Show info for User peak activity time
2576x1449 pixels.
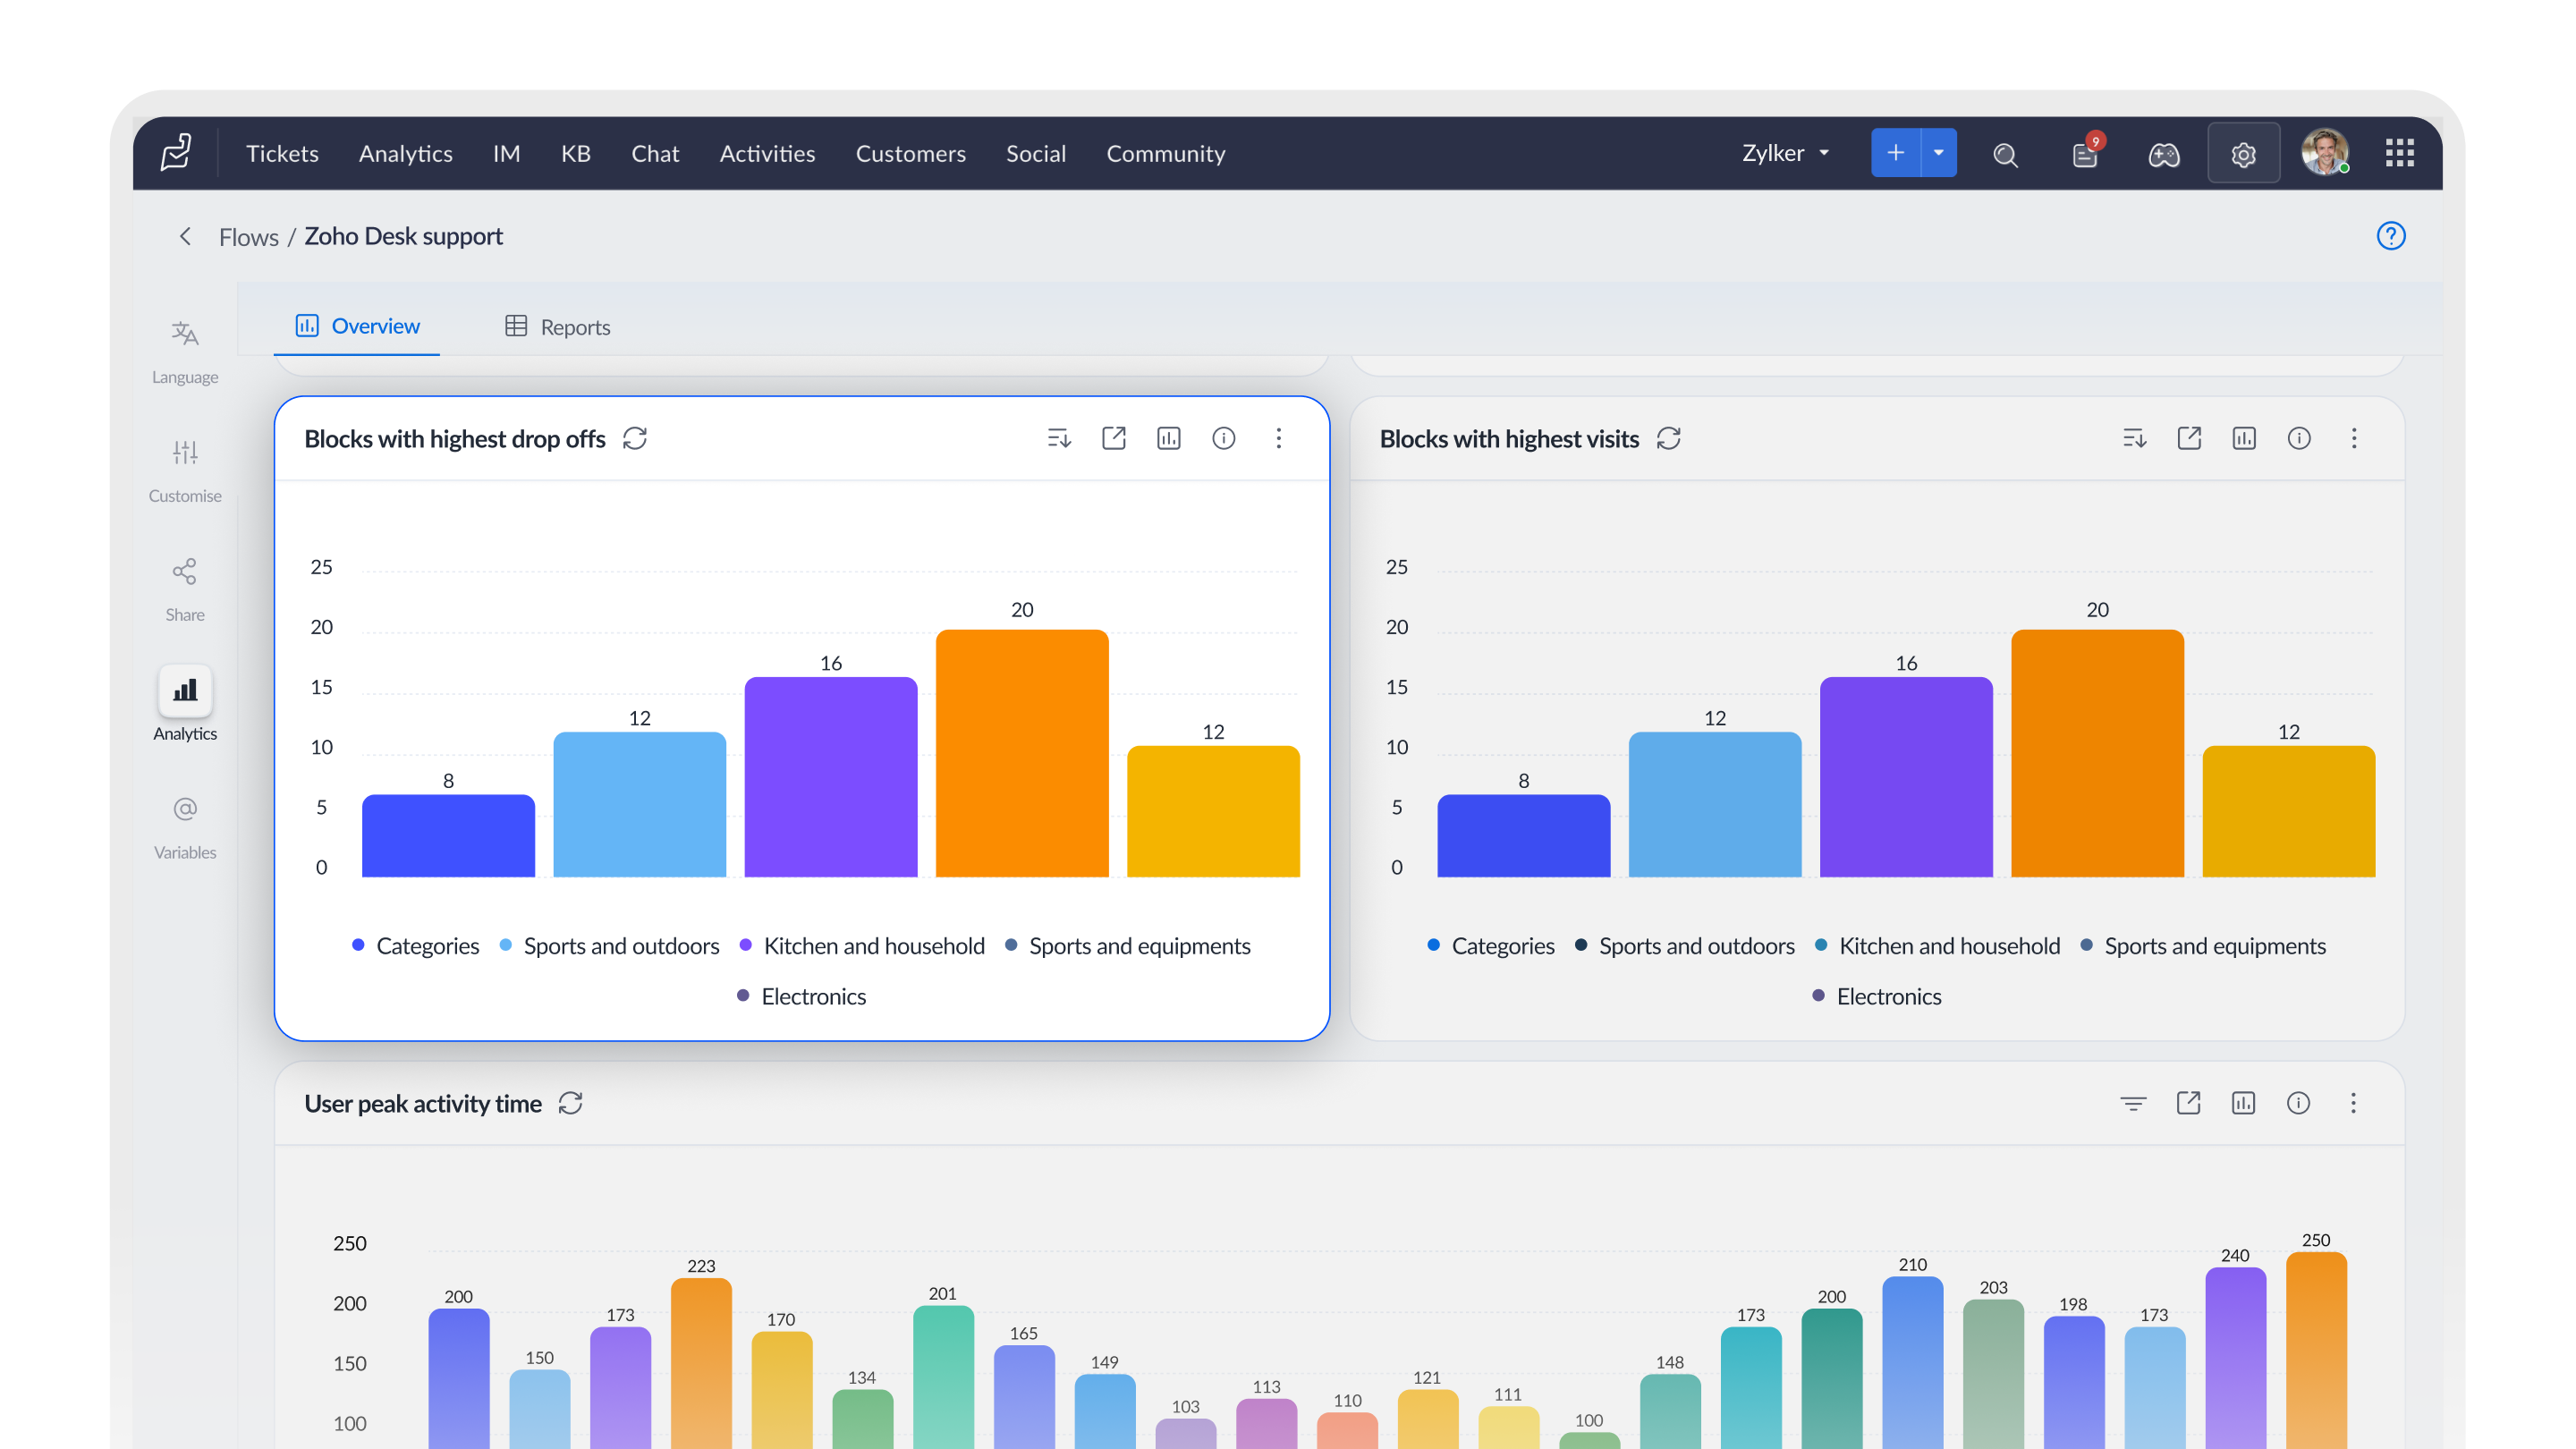point(2298,1103)
